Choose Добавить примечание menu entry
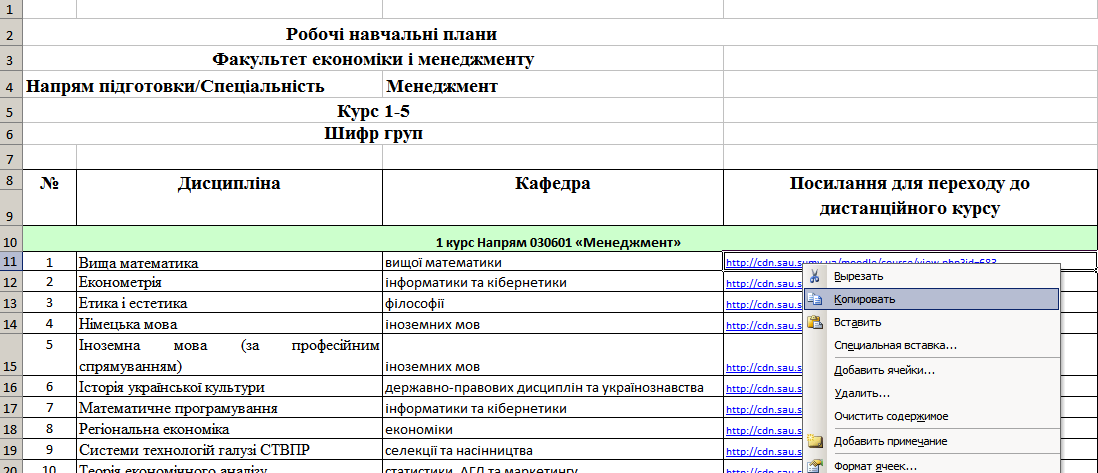This screenshot has height=473, width=1098. click(931, 441)
